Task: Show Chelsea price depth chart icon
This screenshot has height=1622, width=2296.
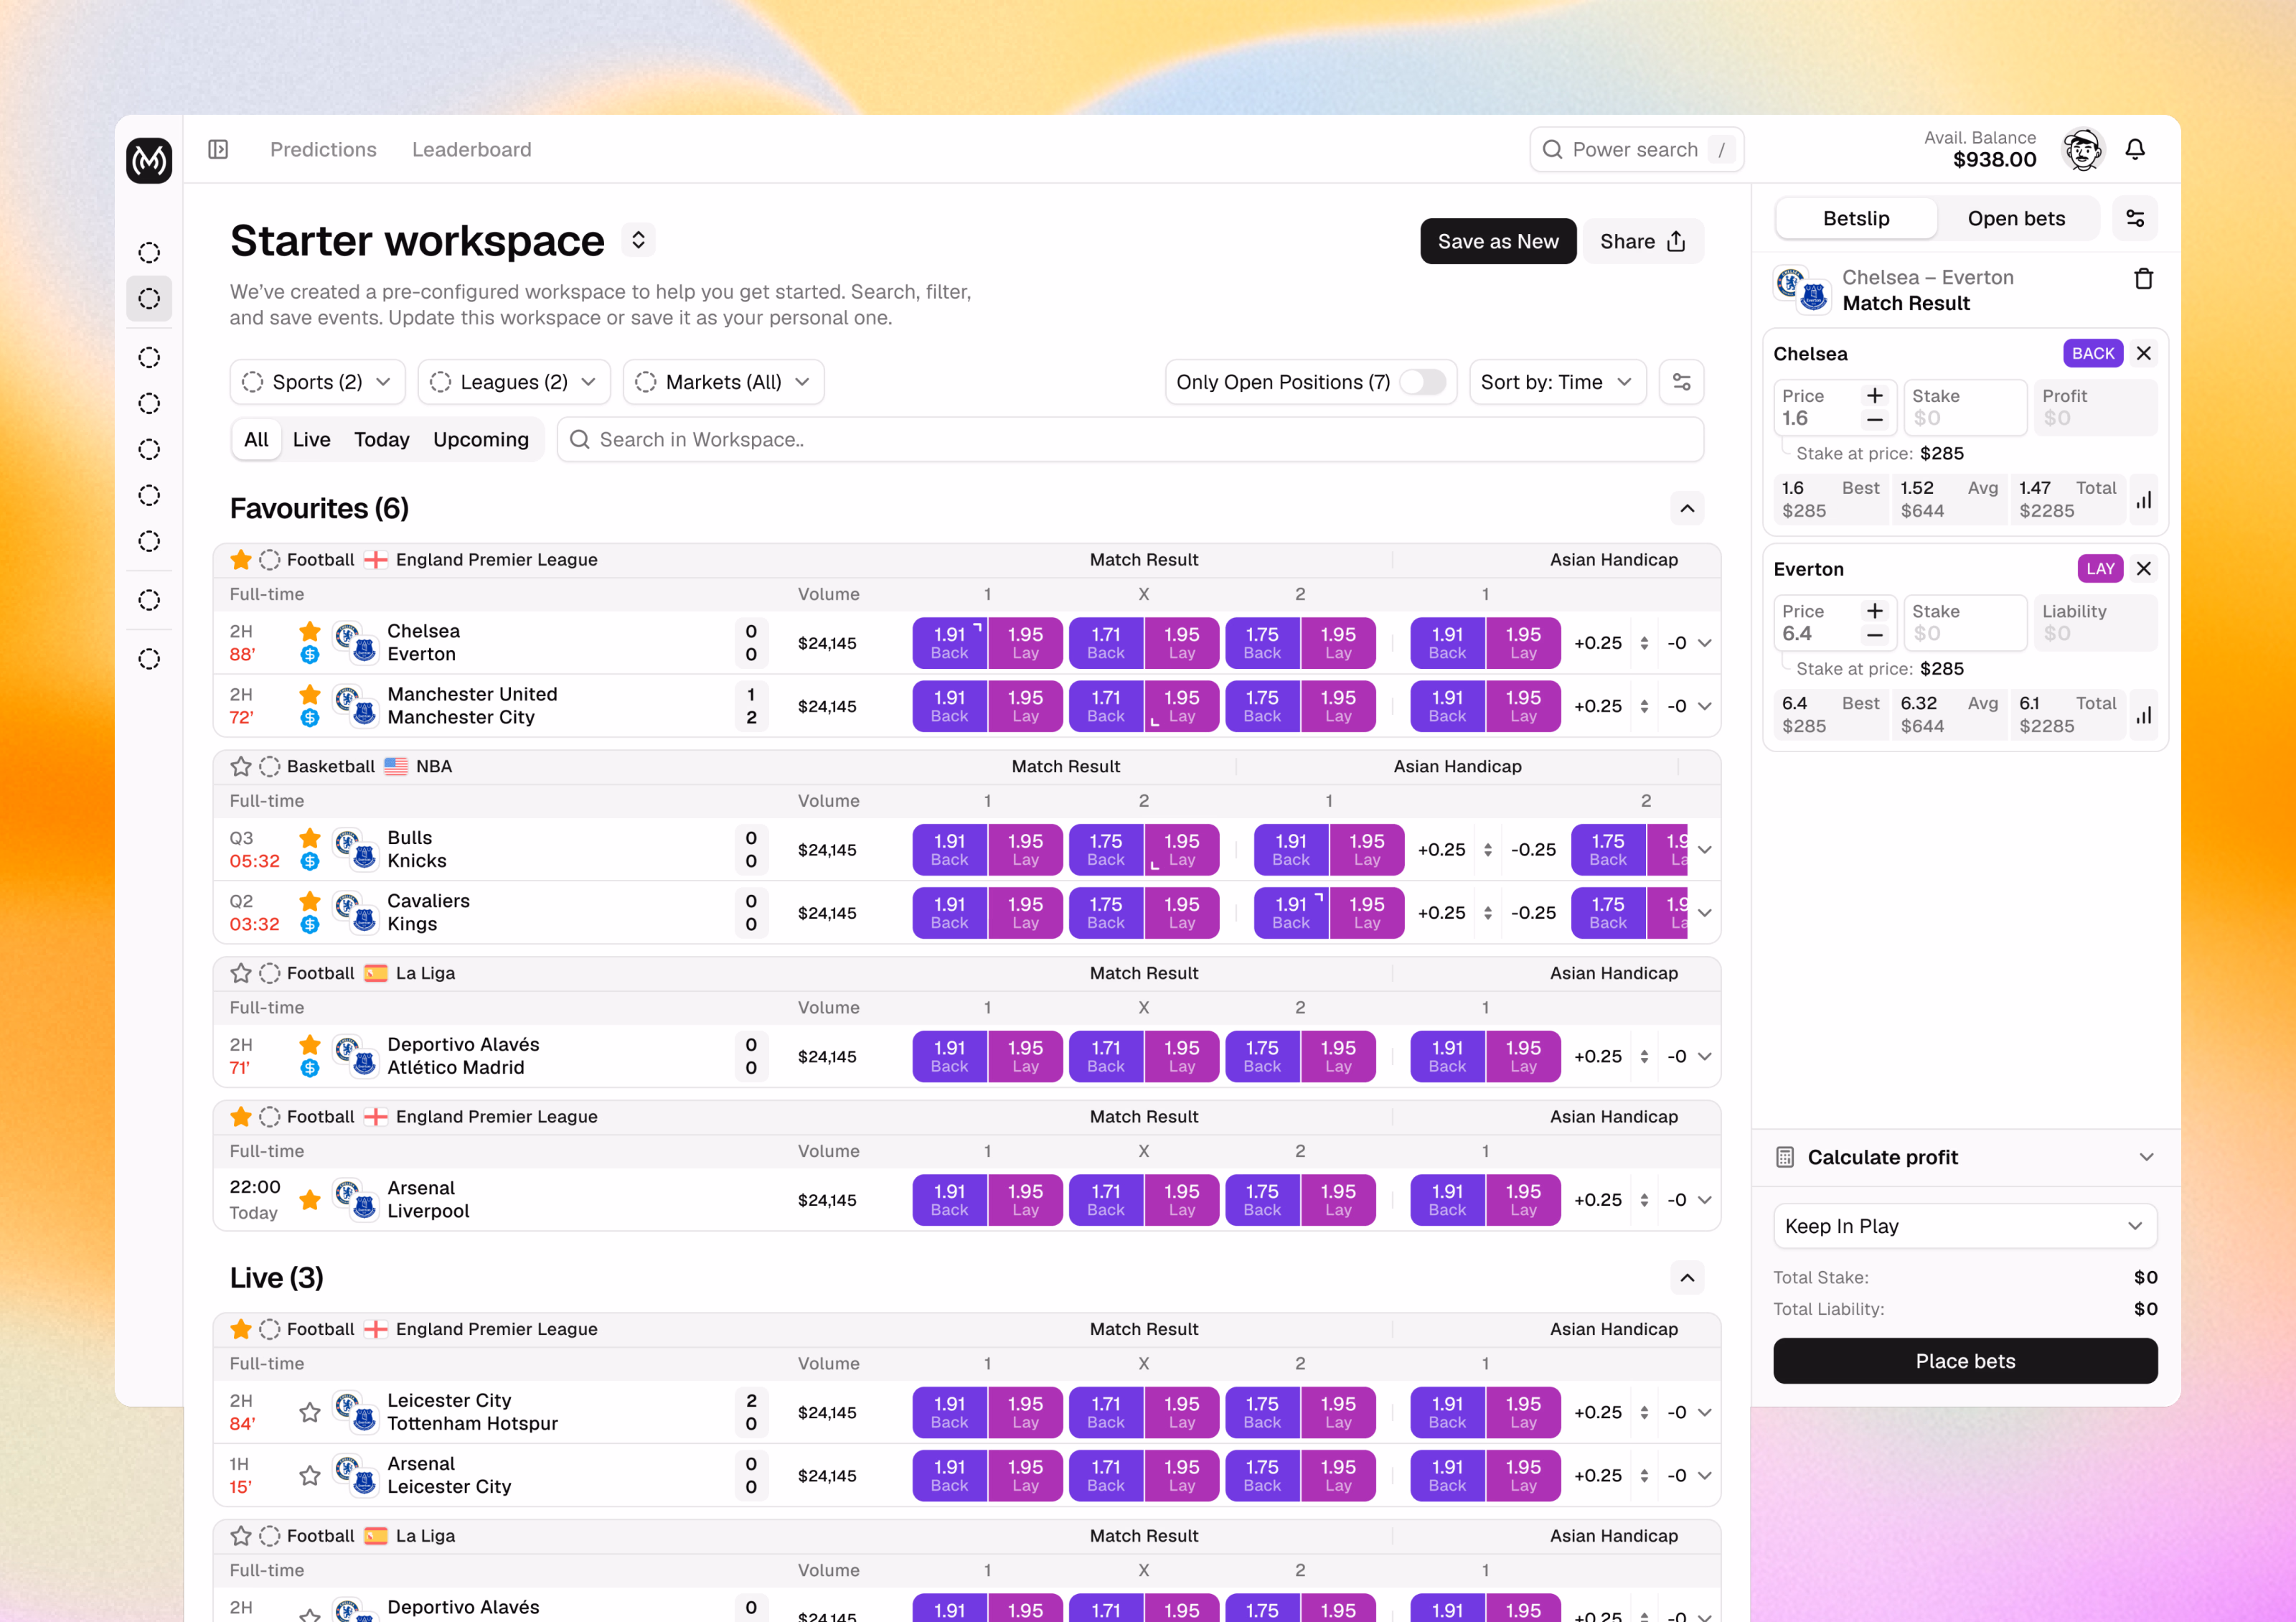Action: point(2144,500)
